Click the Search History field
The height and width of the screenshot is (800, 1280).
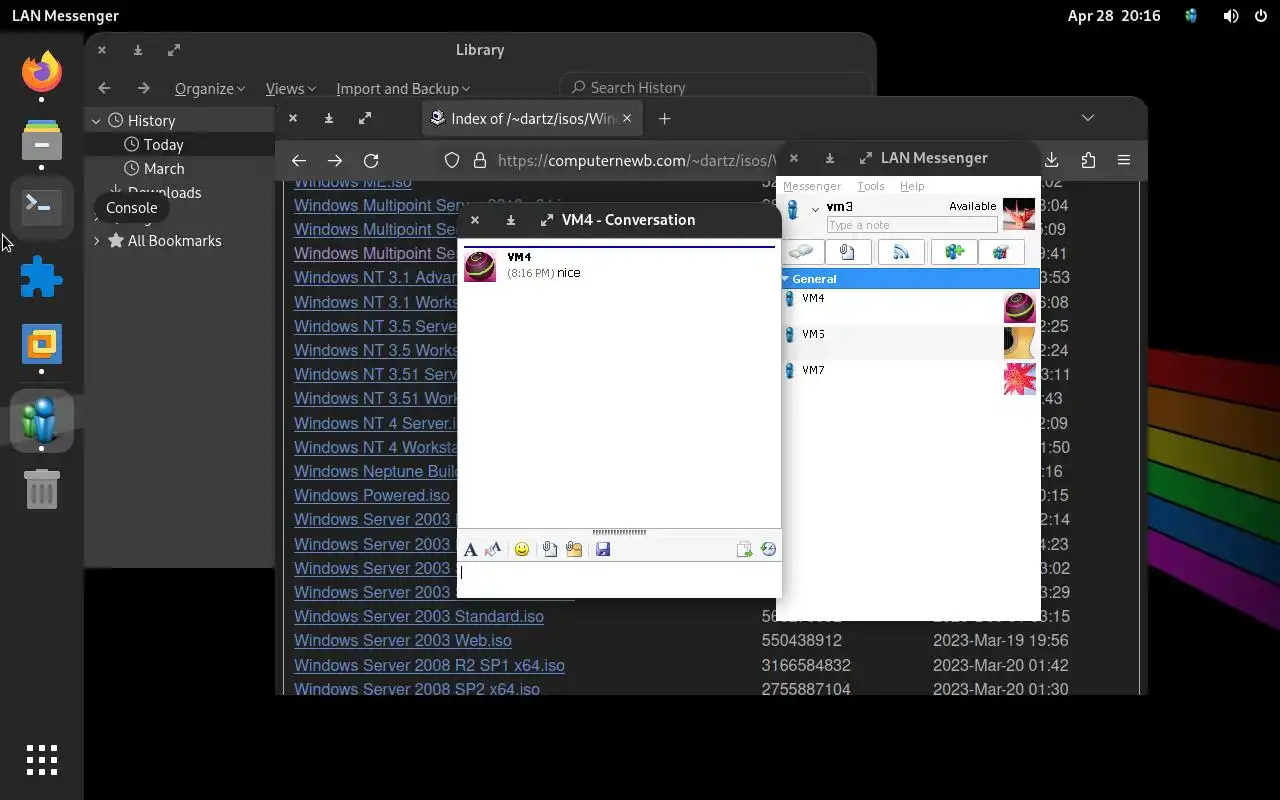[x=716, y=88]
